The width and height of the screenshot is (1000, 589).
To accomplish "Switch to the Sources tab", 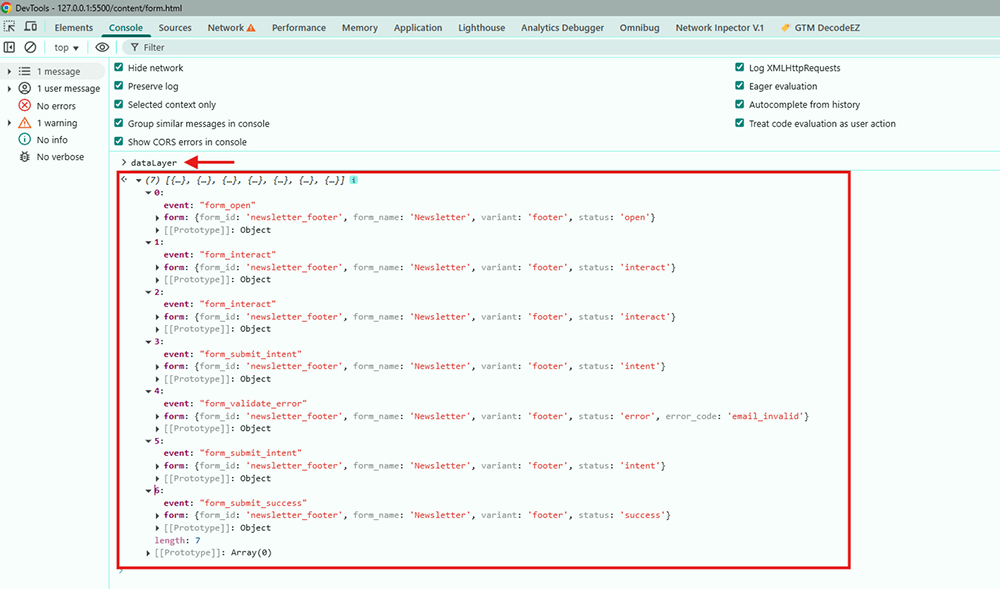I will [x=175, y=28].
